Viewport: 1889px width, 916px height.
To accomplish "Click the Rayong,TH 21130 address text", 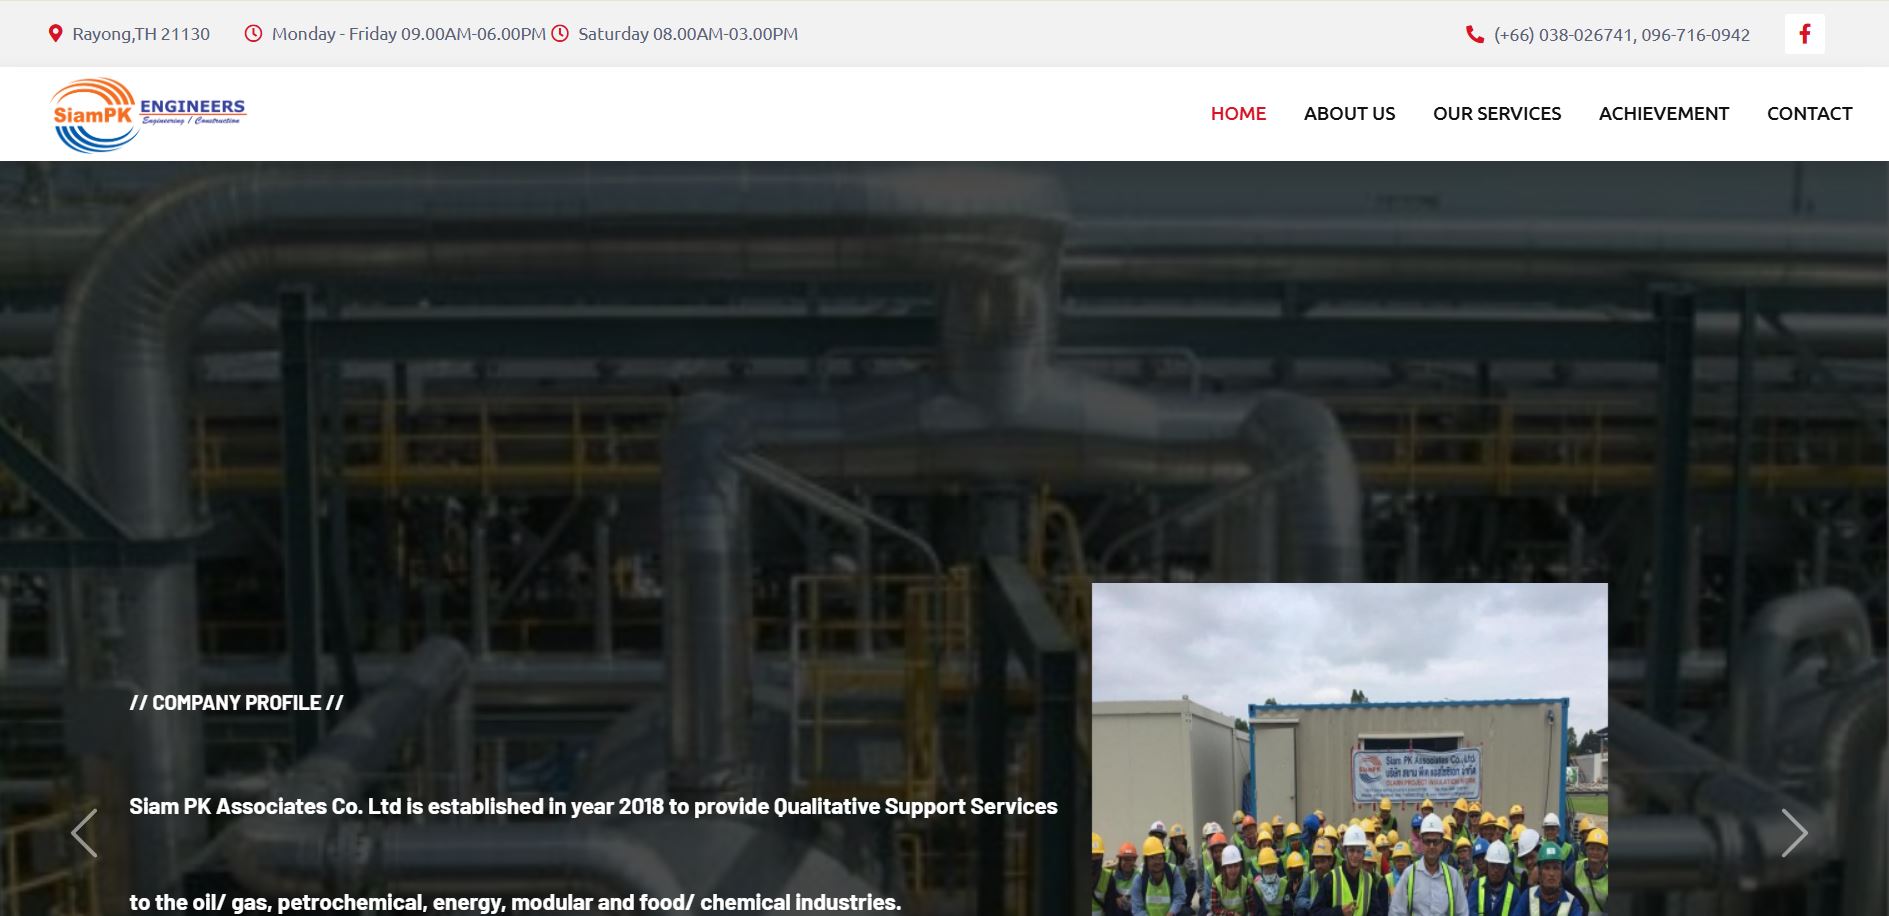I will [x=141, y=34].
